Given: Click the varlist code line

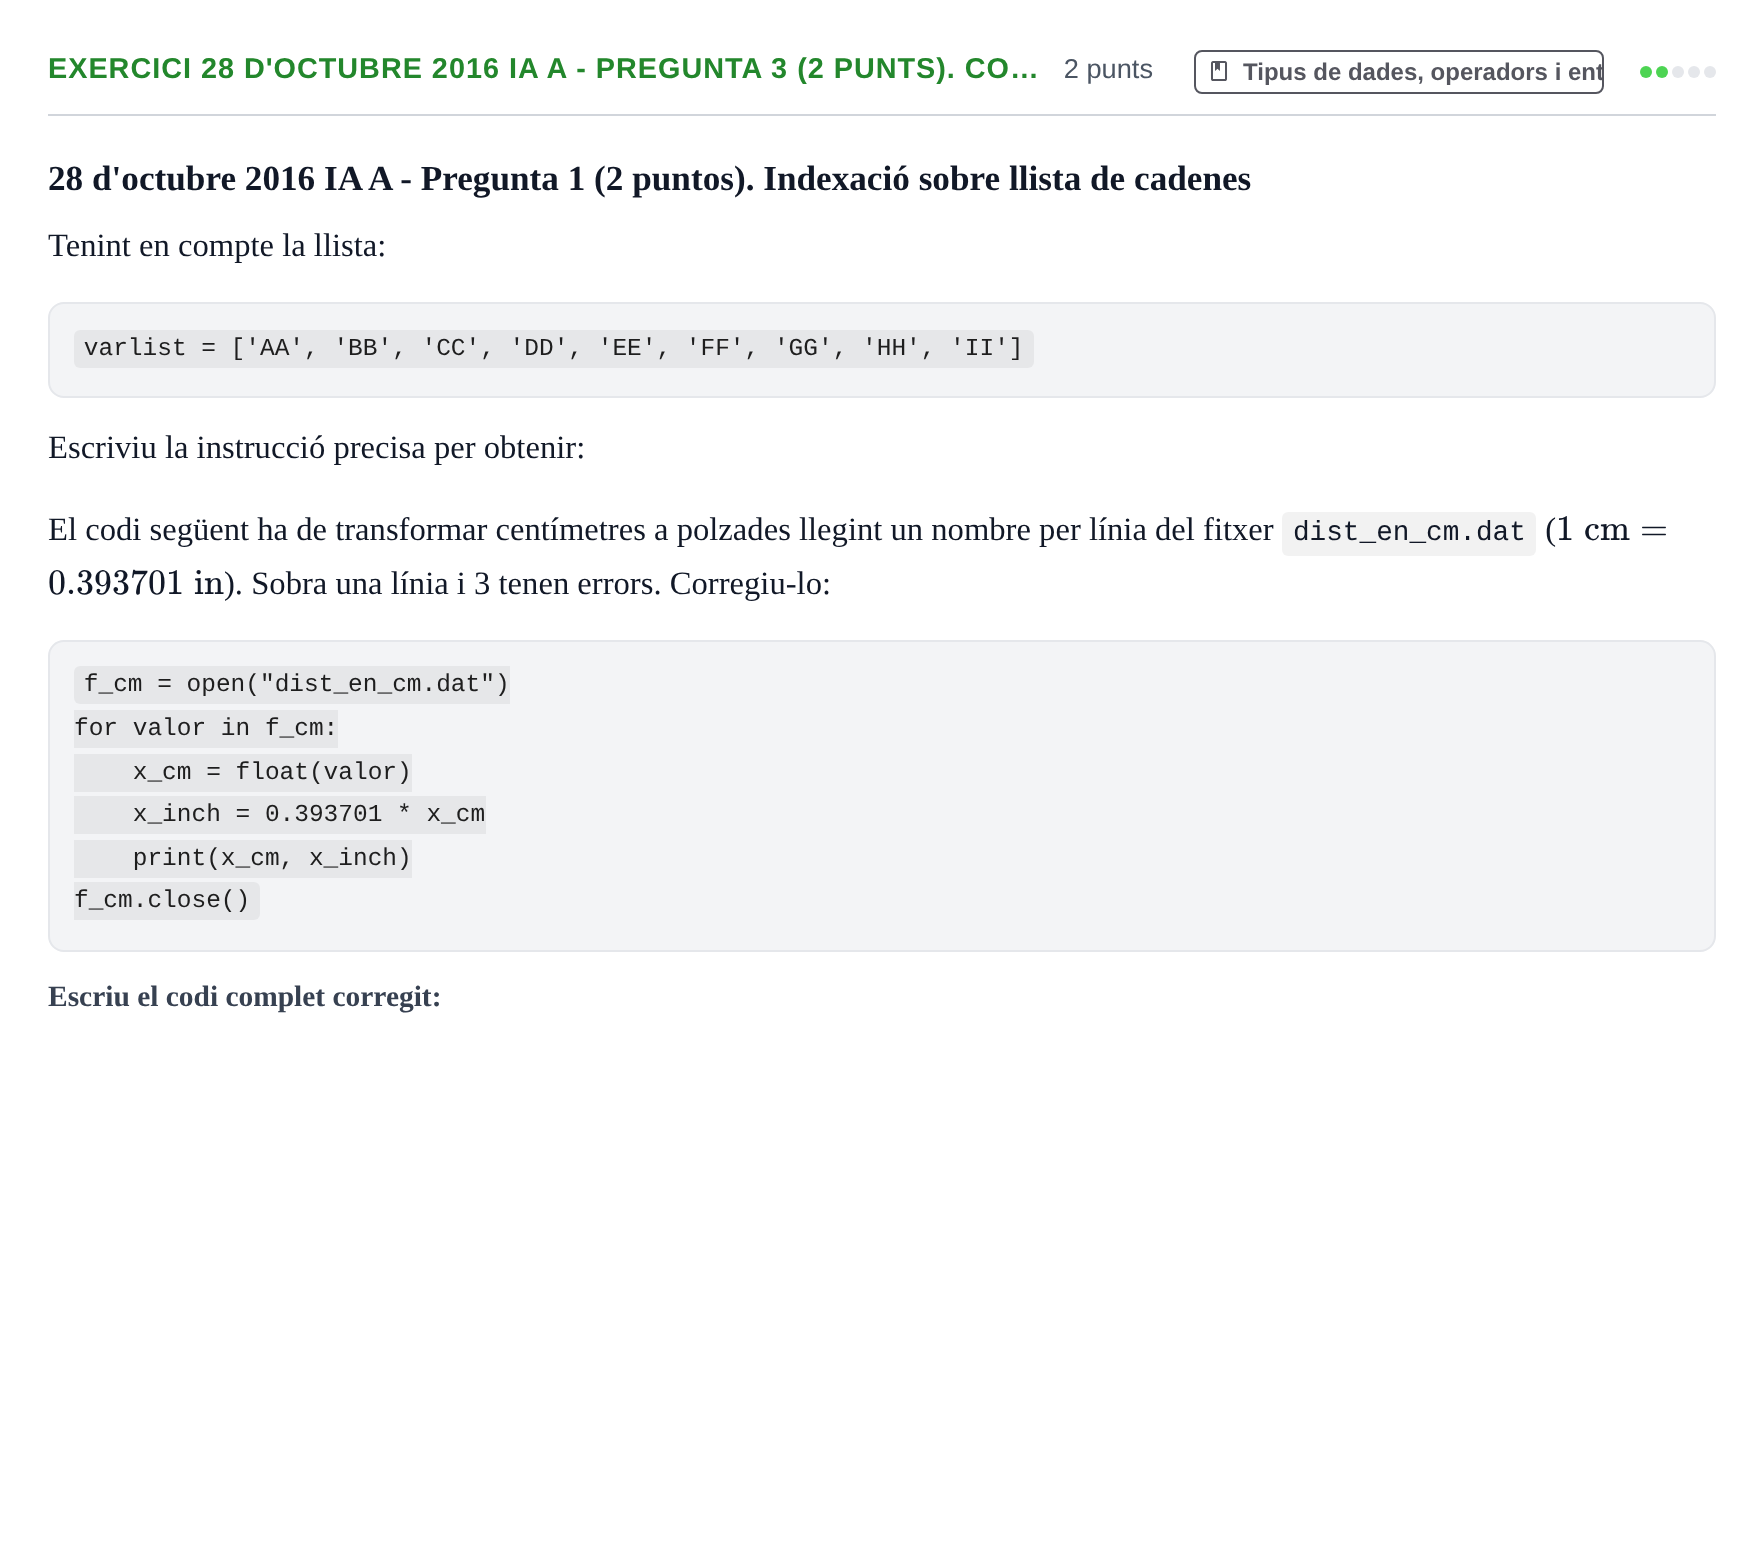Looking at the screenshot, I should point(553,348).
